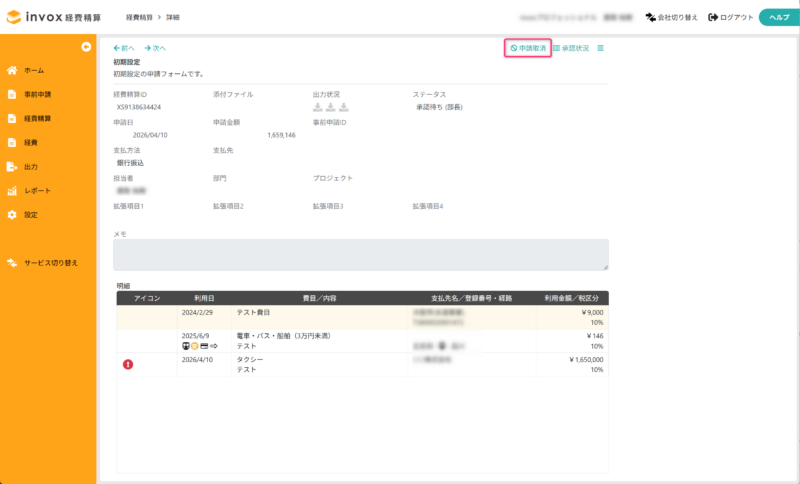Open 設定 with the gear icon

[x=22, y=215]
